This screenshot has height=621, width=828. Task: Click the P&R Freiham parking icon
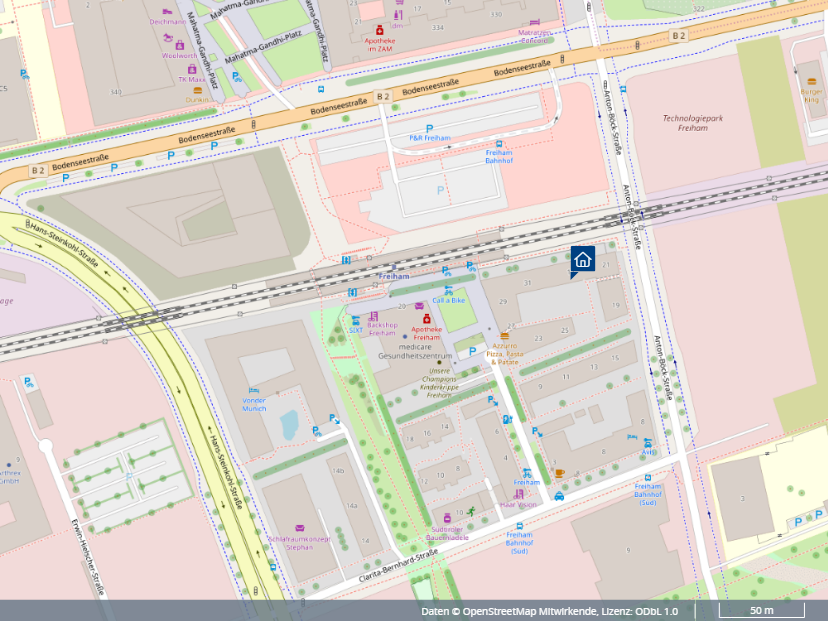(430, 129)
